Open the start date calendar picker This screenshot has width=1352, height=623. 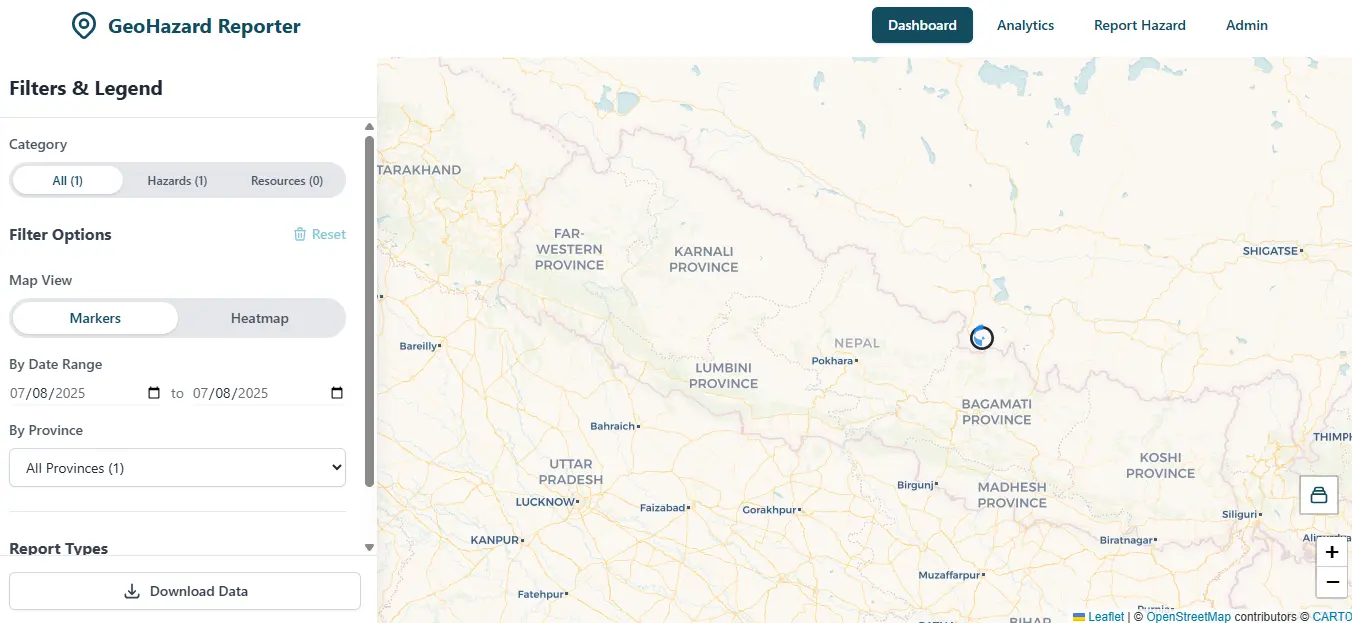pyautogui.click(x=154, y=393)
